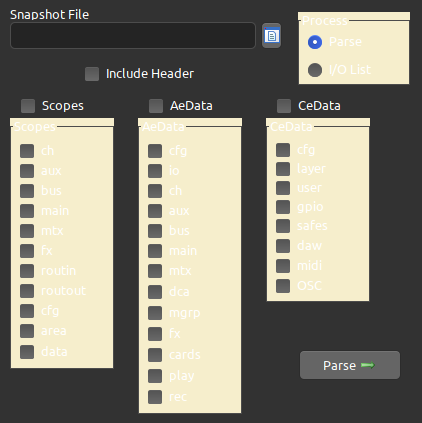Image resolution: width=422 pixels, height=423 pixels.
Task: Check OSC in the CeData group
Action: (x=283, y=286)
